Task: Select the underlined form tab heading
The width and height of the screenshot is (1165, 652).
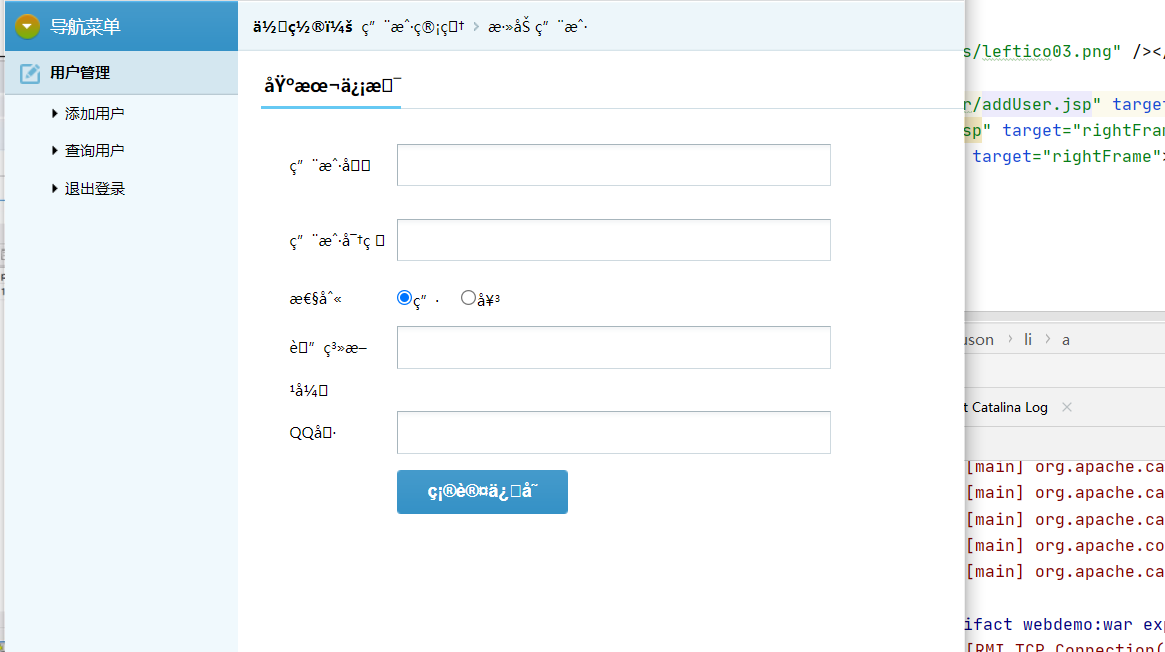Action: (x=331, y=86)
